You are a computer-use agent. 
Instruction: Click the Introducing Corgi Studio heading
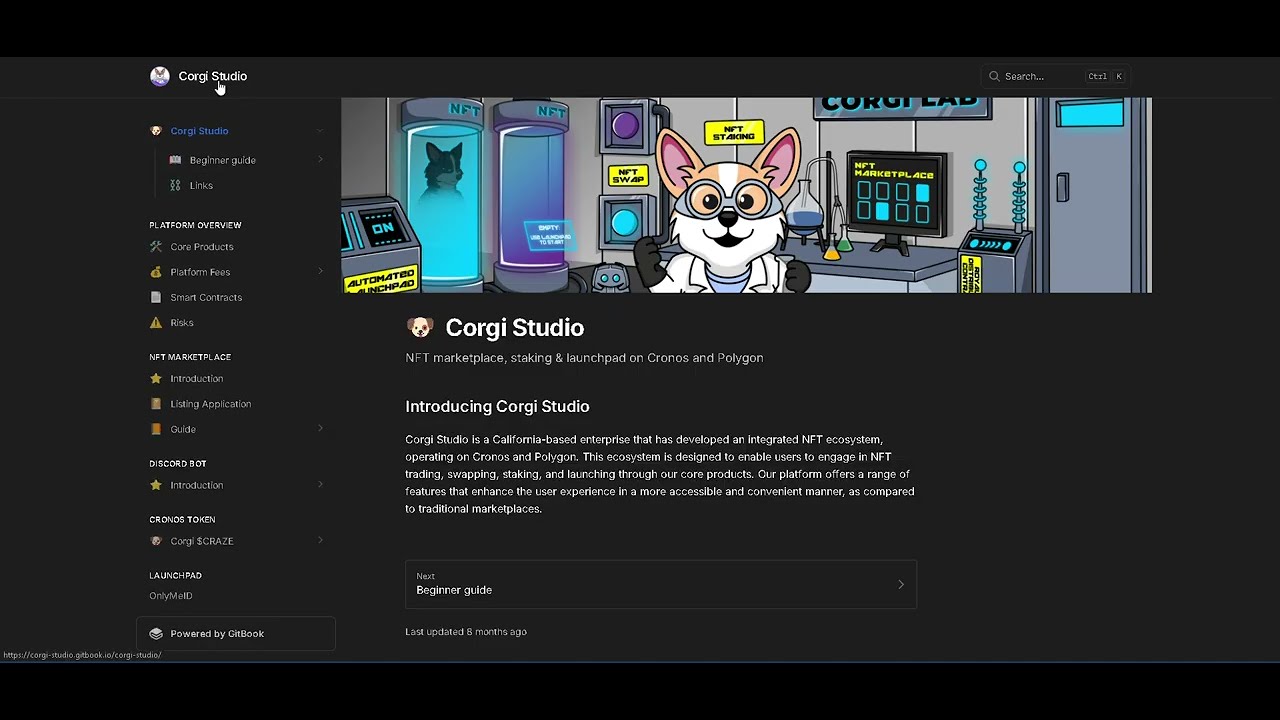497,406
